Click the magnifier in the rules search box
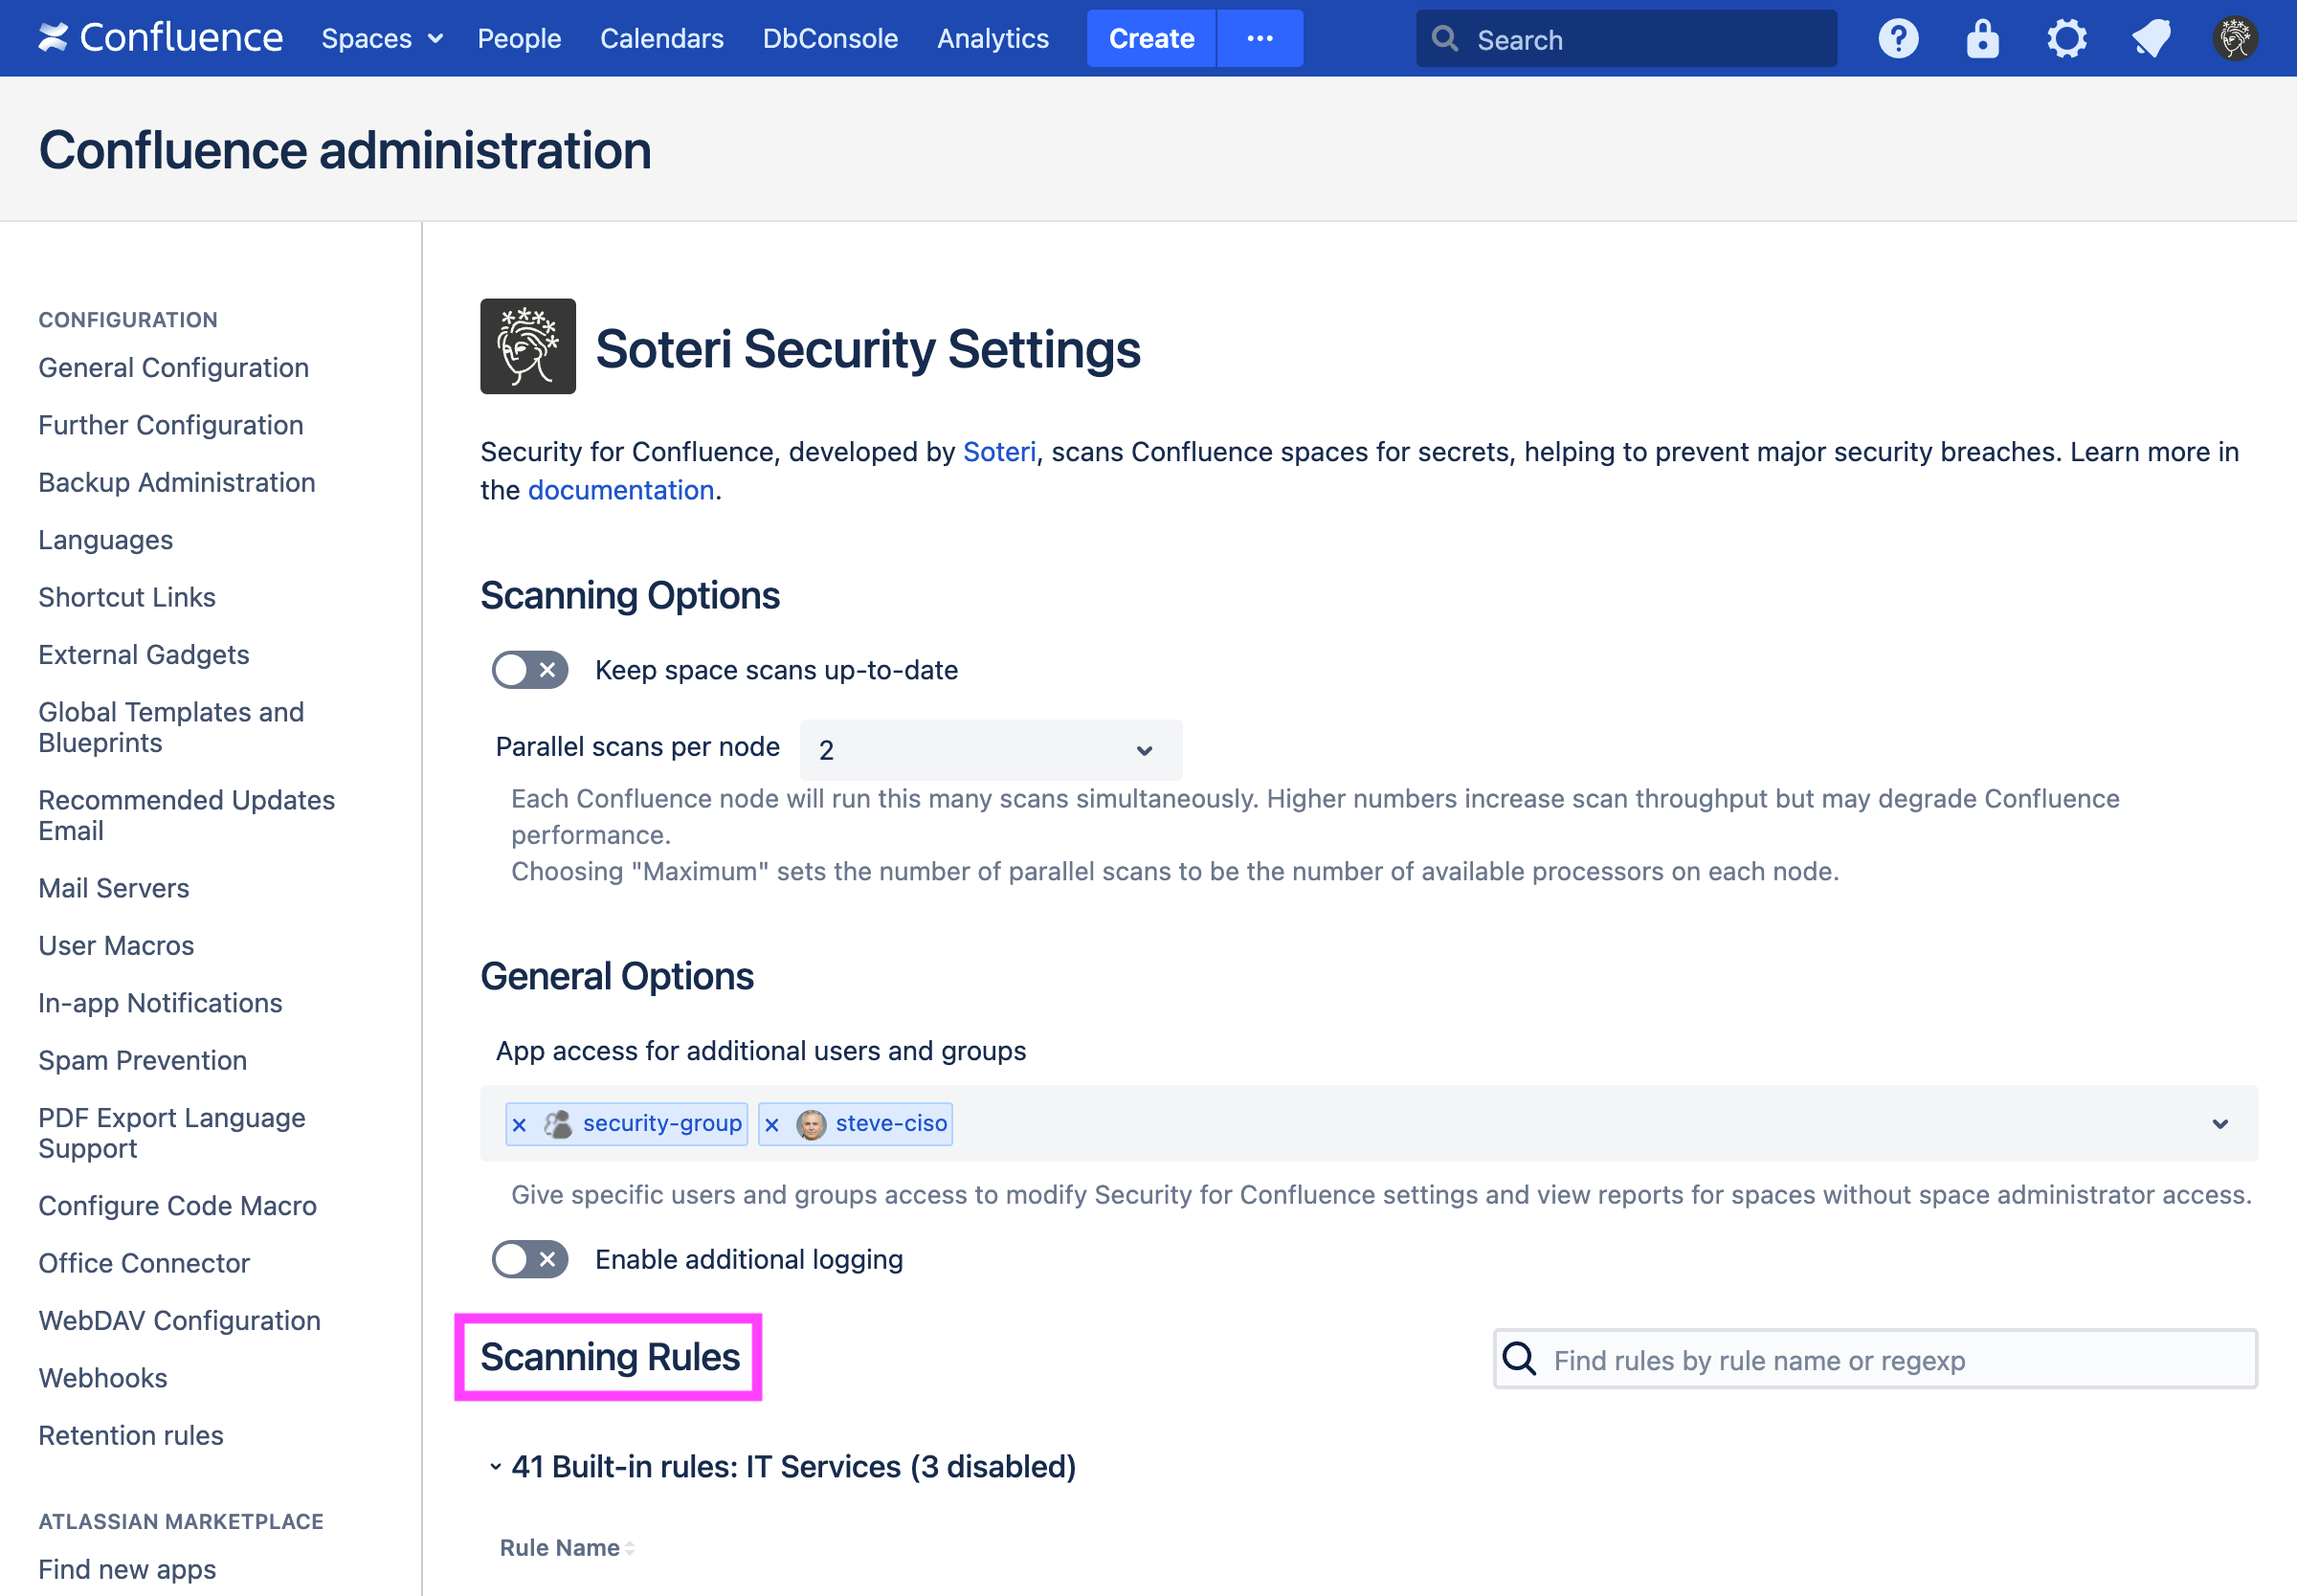Screen dimensions: 2297x1596 [1518, 1359]
